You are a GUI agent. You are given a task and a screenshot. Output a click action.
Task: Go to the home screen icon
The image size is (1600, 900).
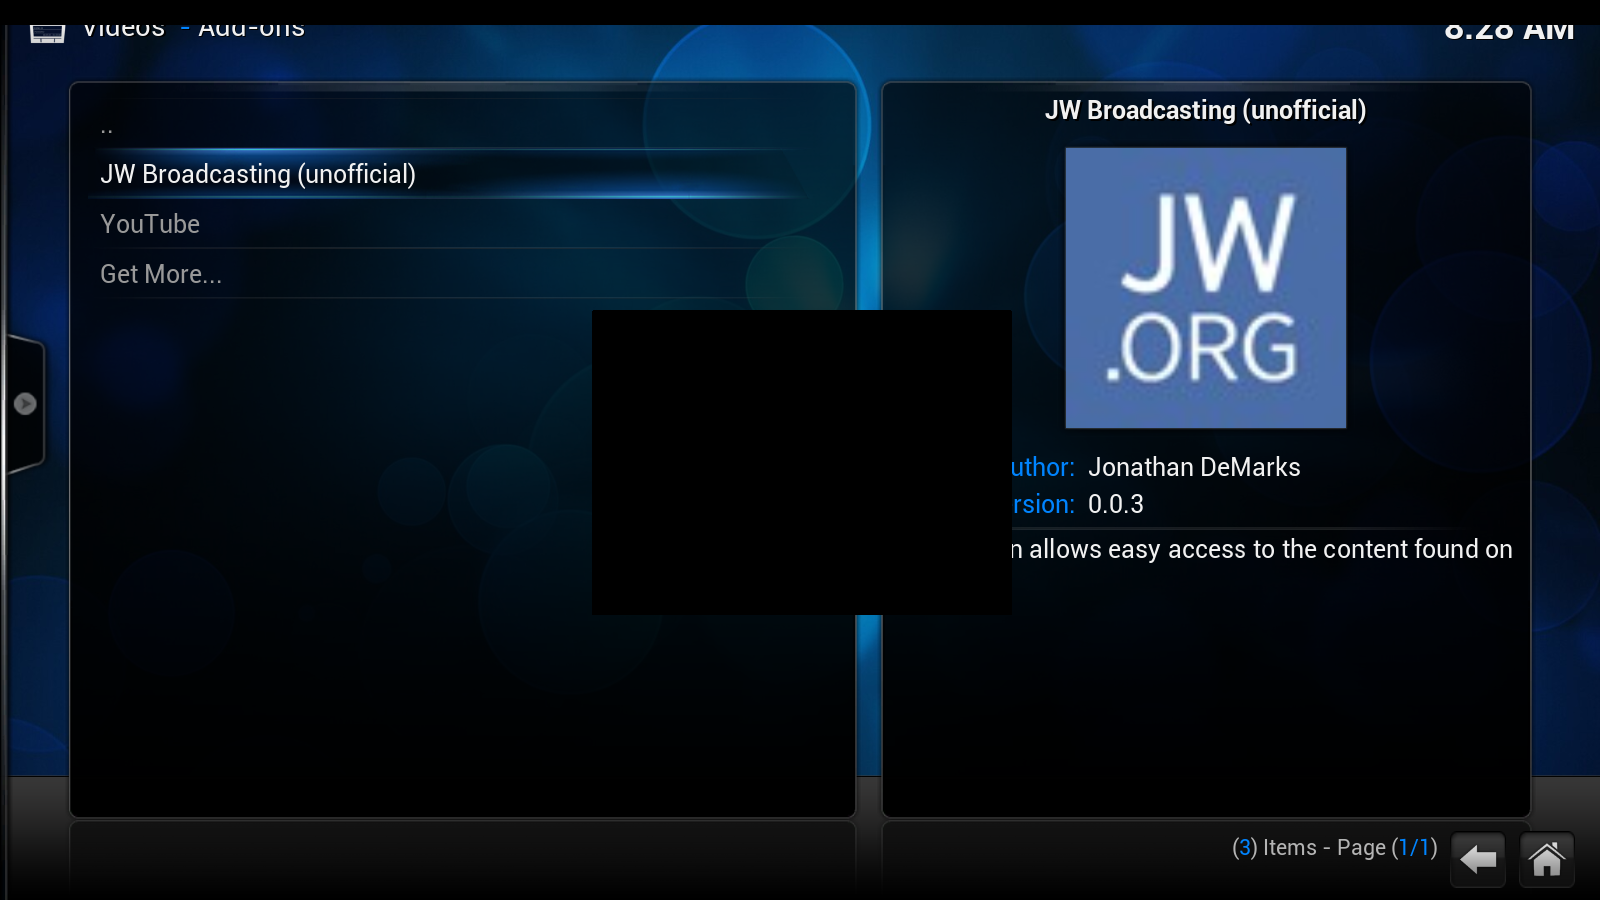coord(1546,859)
